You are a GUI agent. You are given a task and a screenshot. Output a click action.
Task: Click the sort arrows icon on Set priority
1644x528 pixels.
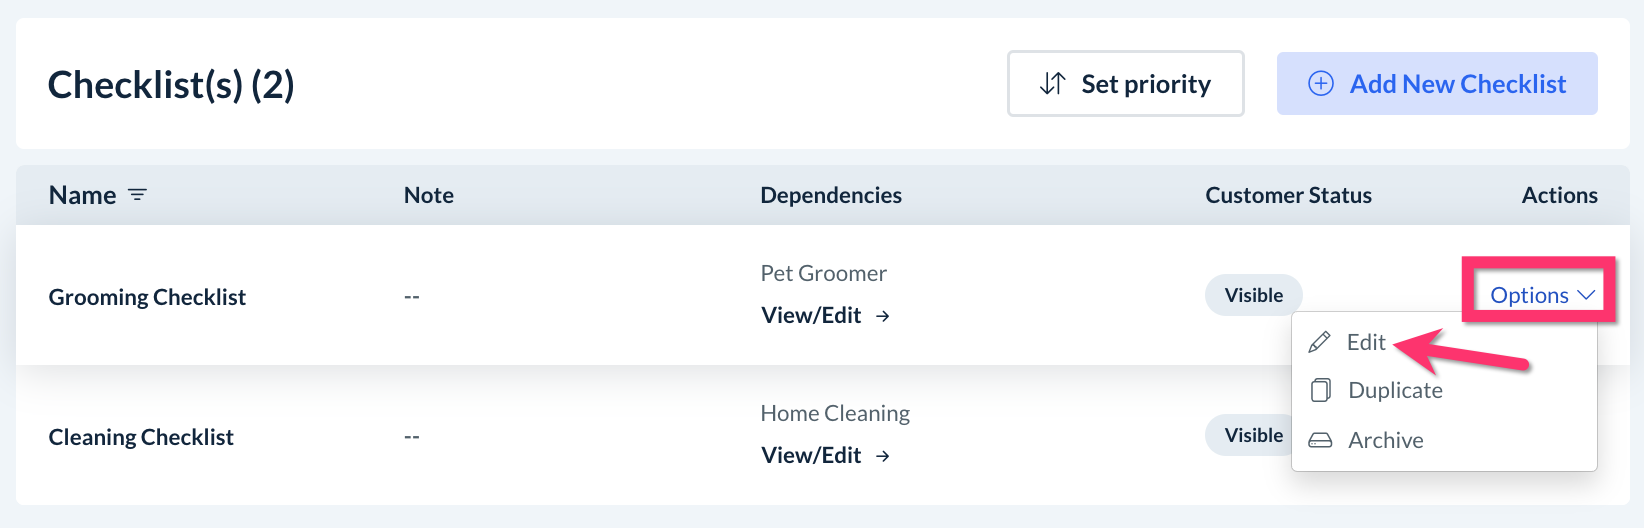[x=1052, y=84]
